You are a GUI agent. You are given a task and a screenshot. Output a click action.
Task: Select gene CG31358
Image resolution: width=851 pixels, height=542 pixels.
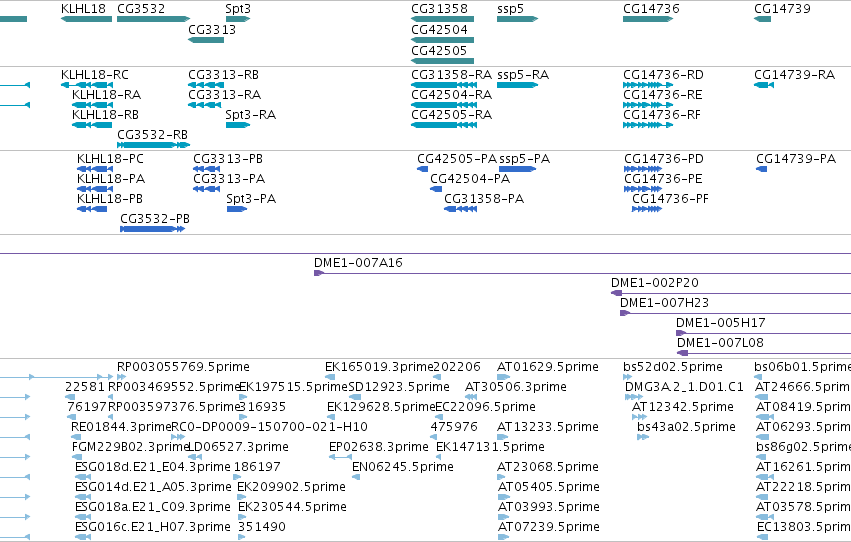tap(442, 19)
